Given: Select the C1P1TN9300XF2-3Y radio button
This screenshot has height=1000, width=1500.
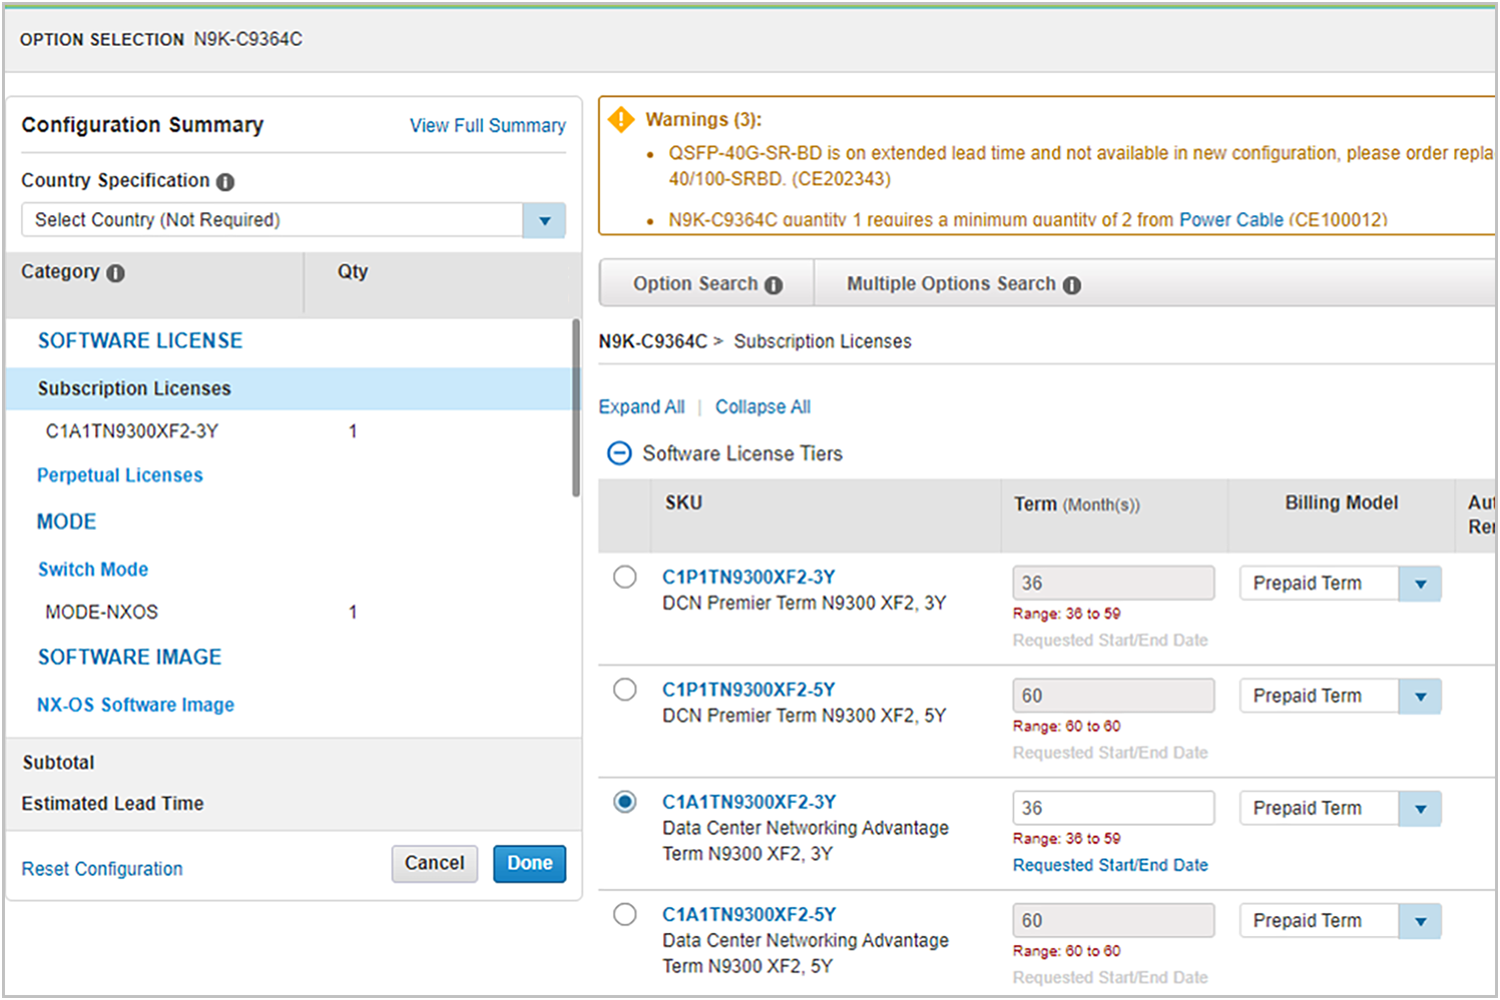Looking at the screenshot, I should pos(625,577).
